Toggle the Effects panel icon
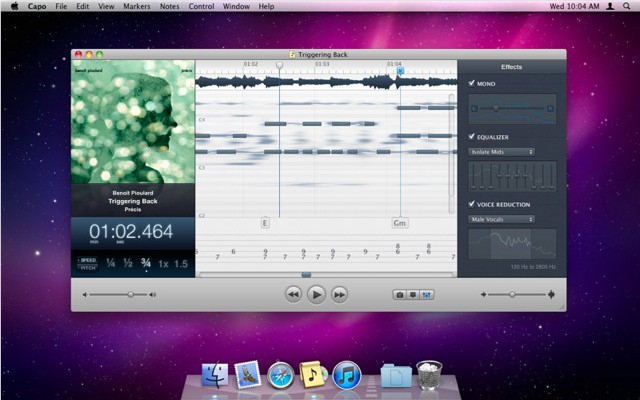This screenshot has width=640, height=400. [427, 295]
